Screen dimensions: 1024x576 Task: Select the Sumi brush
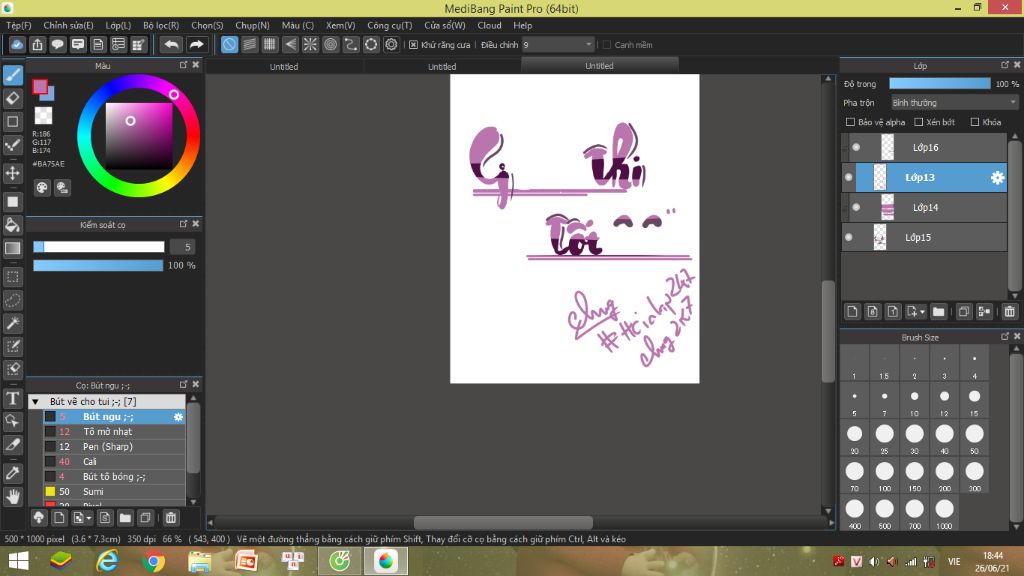pyautogui.click(x=114, y=492)
